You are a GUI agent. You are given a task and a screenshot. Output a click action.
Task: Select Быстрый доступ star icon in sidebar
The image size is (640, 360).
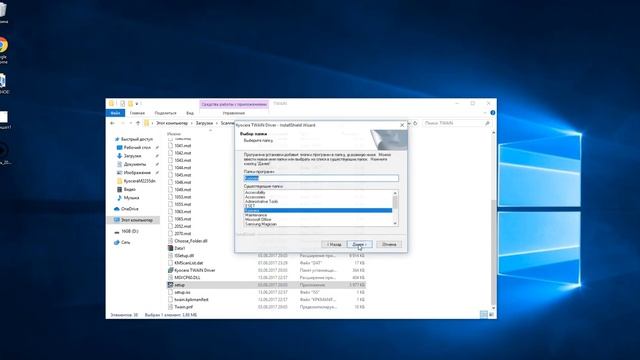click(x=117, y=139)
